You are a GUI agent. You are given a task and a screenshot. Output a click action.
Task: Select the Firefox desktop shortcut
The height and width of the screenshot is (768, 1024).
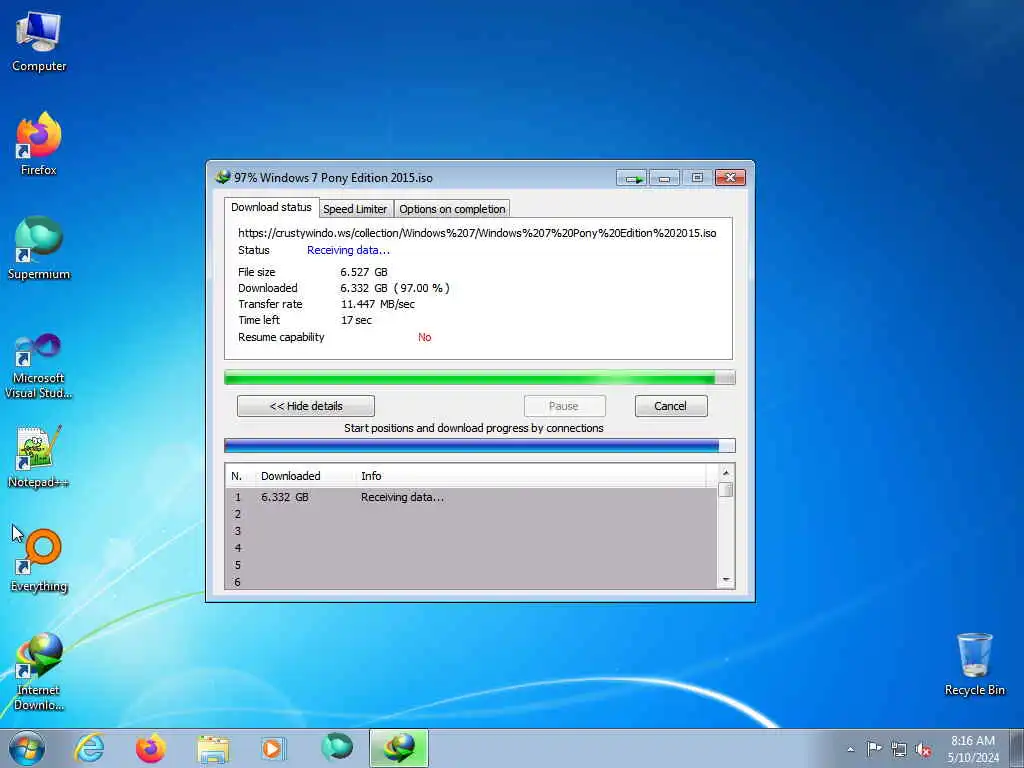pyautogui.click(x=39, y=144)
